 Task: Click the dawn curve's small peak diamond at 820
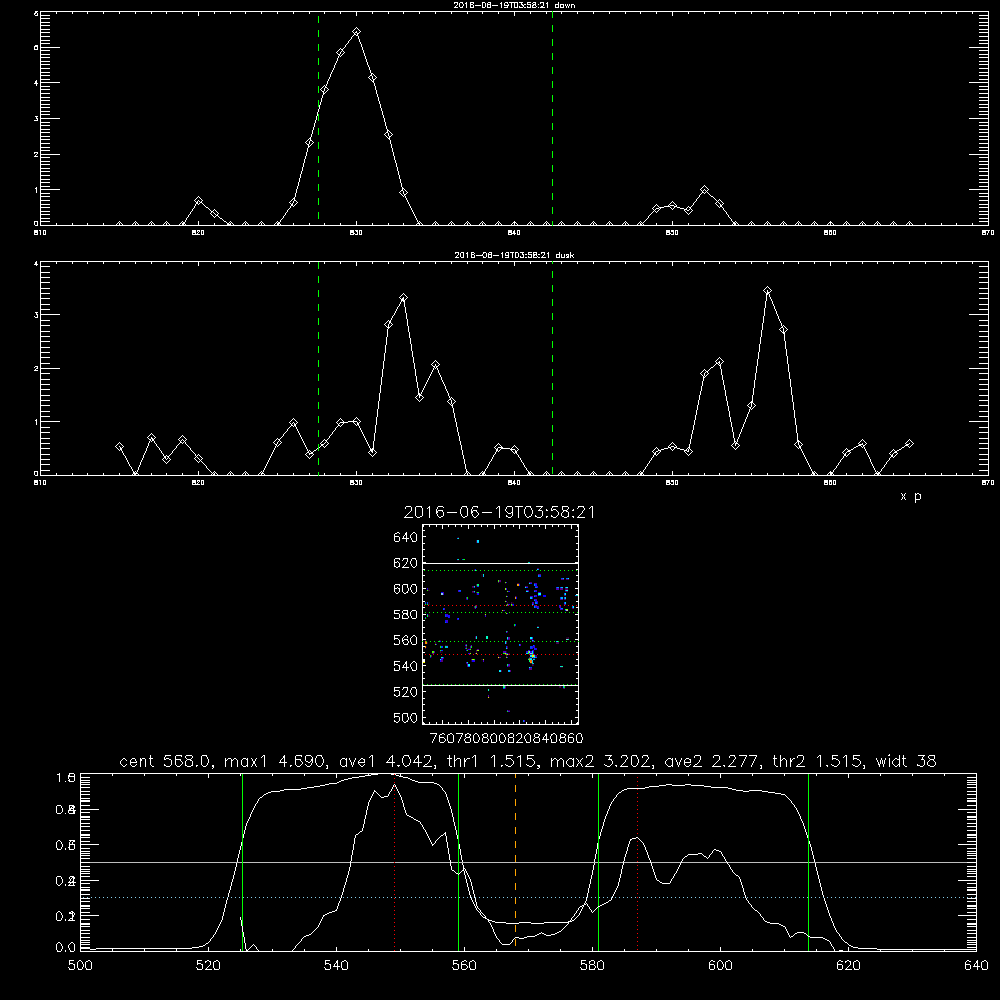198,201
